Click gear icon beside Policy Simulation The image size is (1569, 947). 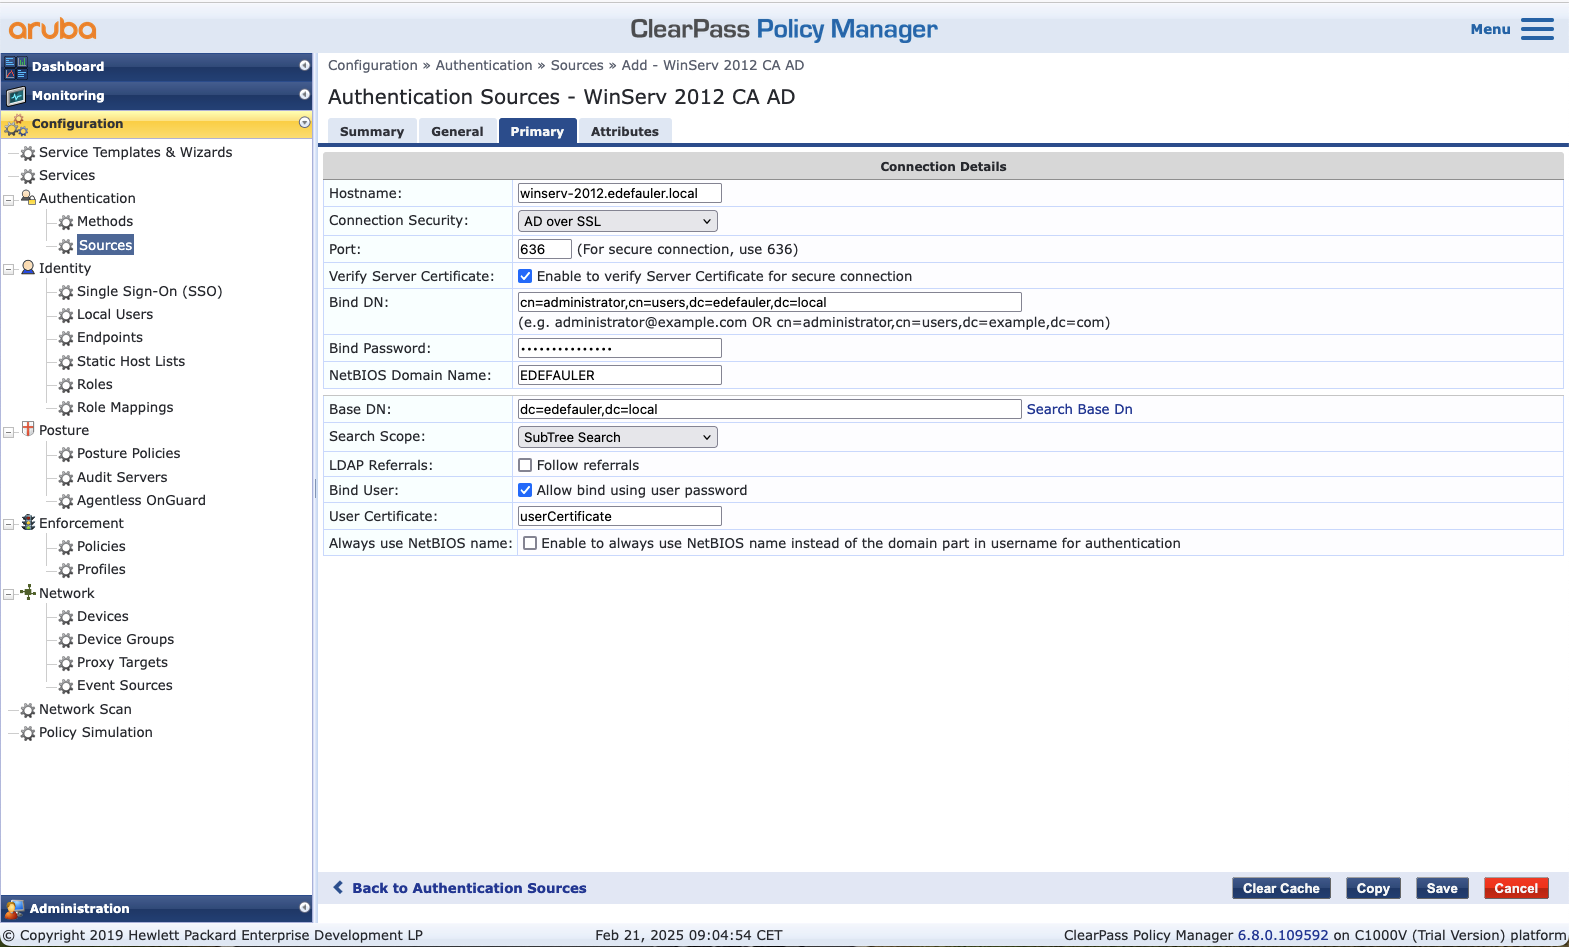(x=28, y=733)
